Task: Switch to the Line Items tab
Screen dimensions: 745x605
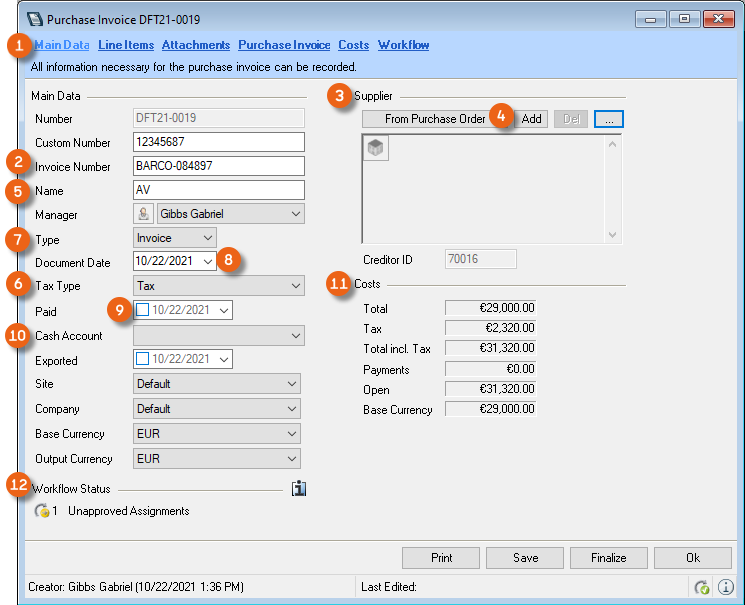Action: click(x=125, y=45)
